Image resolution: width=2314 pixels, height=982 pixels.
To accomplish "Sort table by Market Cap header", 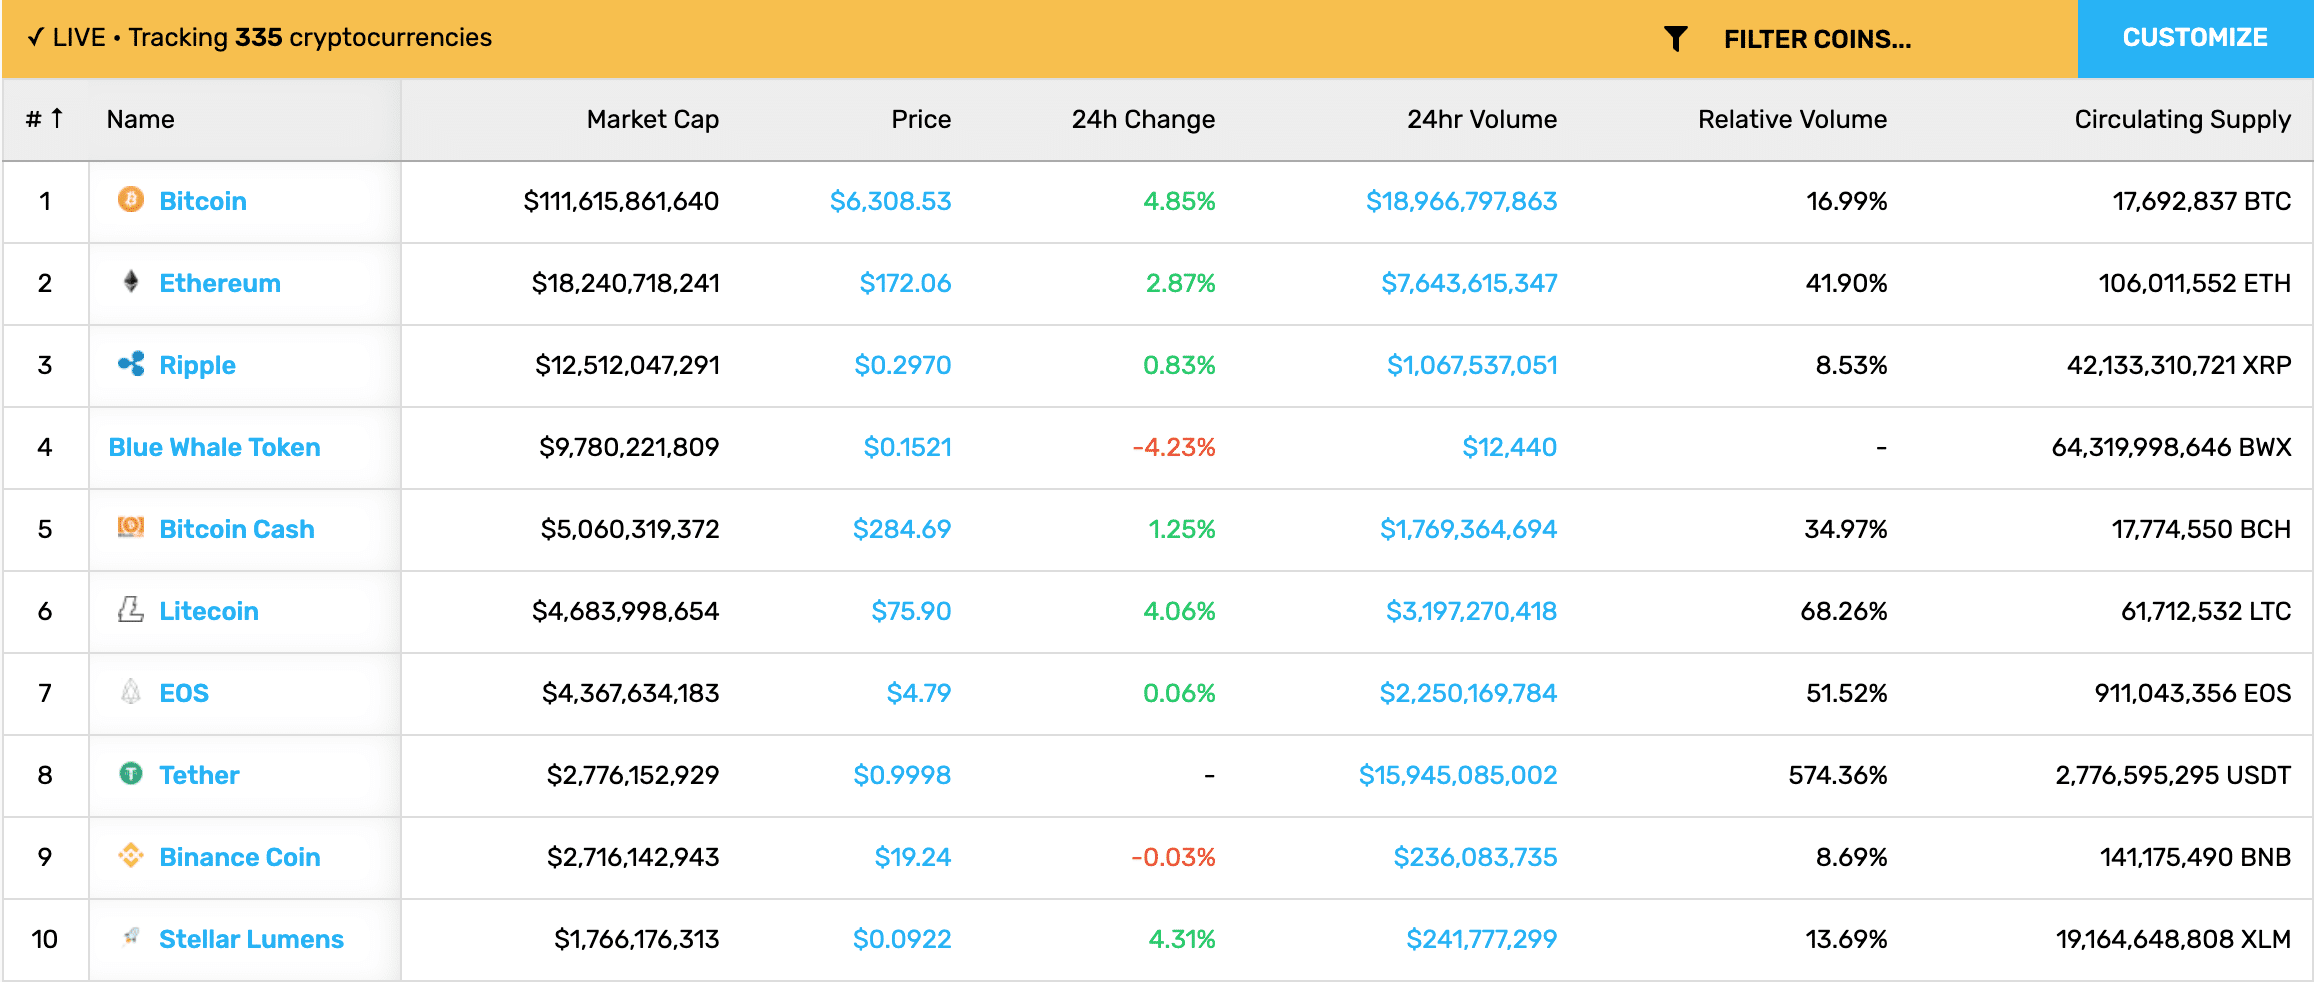I will tap(652, 119).
